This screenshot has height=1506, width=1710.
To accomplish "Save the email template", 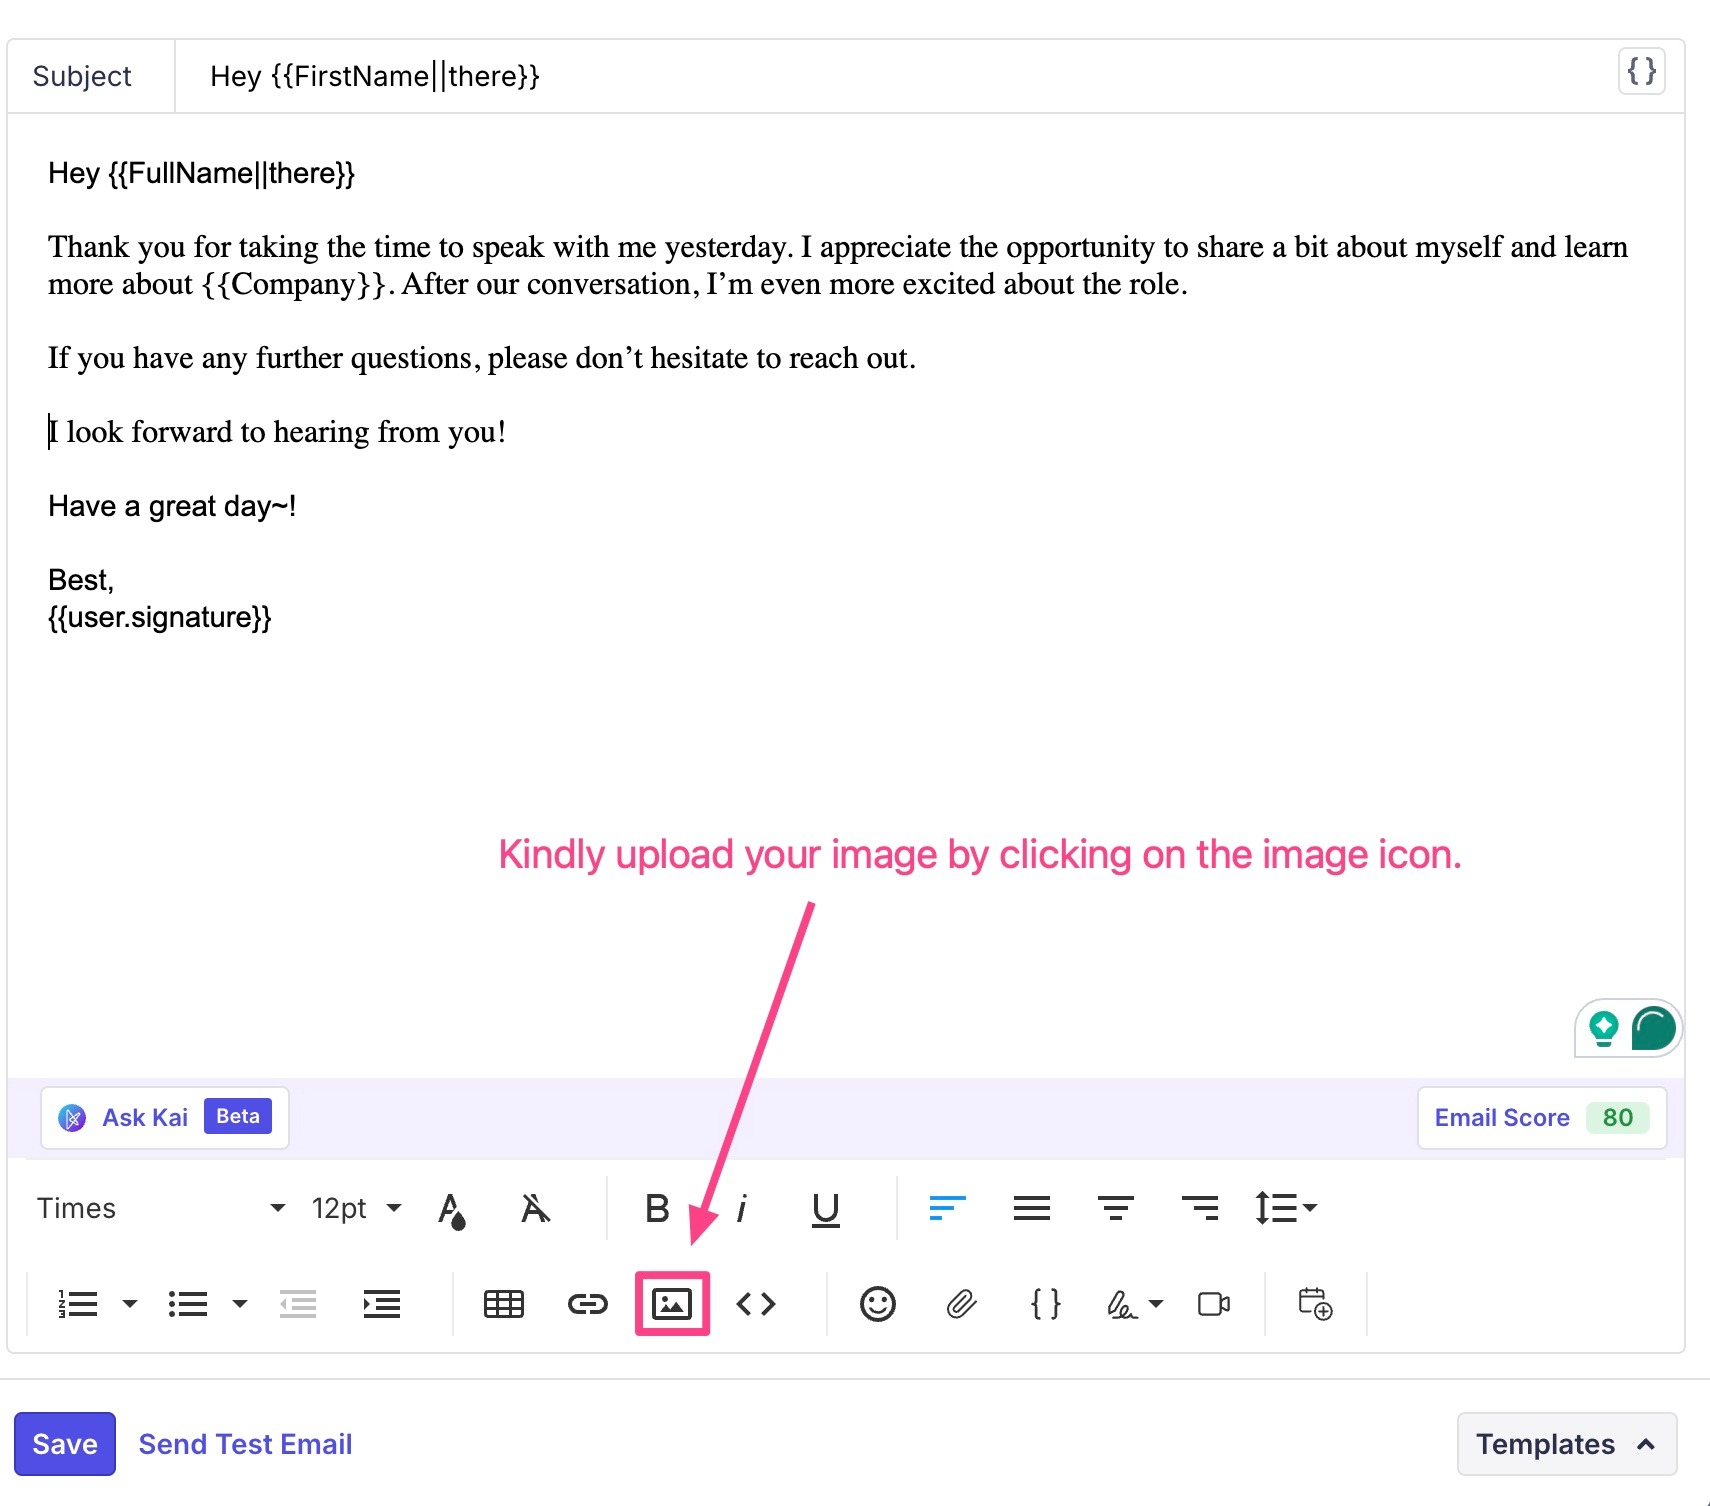I will [65, 1444].
